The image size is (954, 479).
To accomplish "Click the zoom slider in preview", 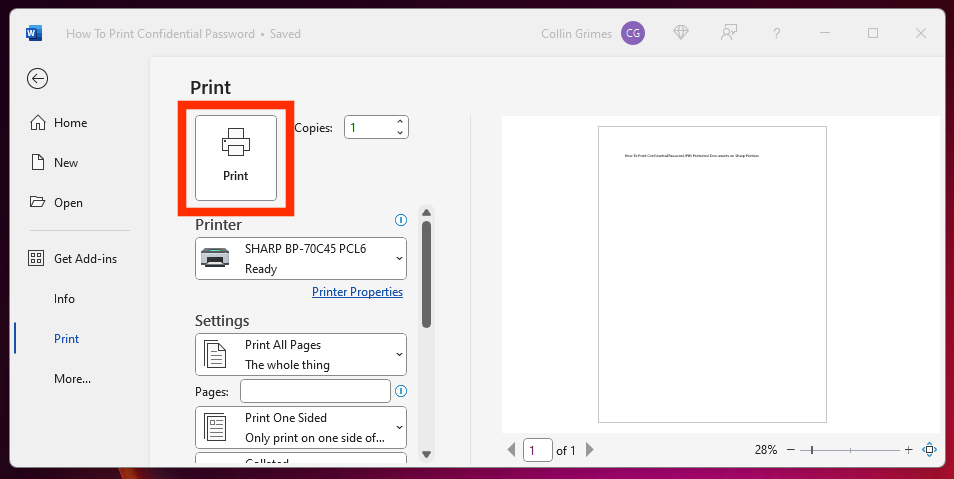I will (x=850, y=450).
